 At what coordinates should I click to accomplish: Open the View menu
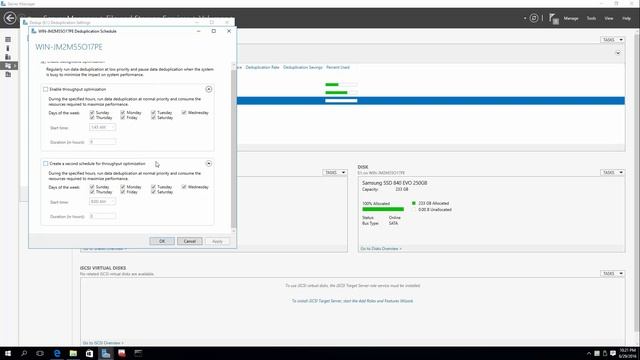[609, 18]
